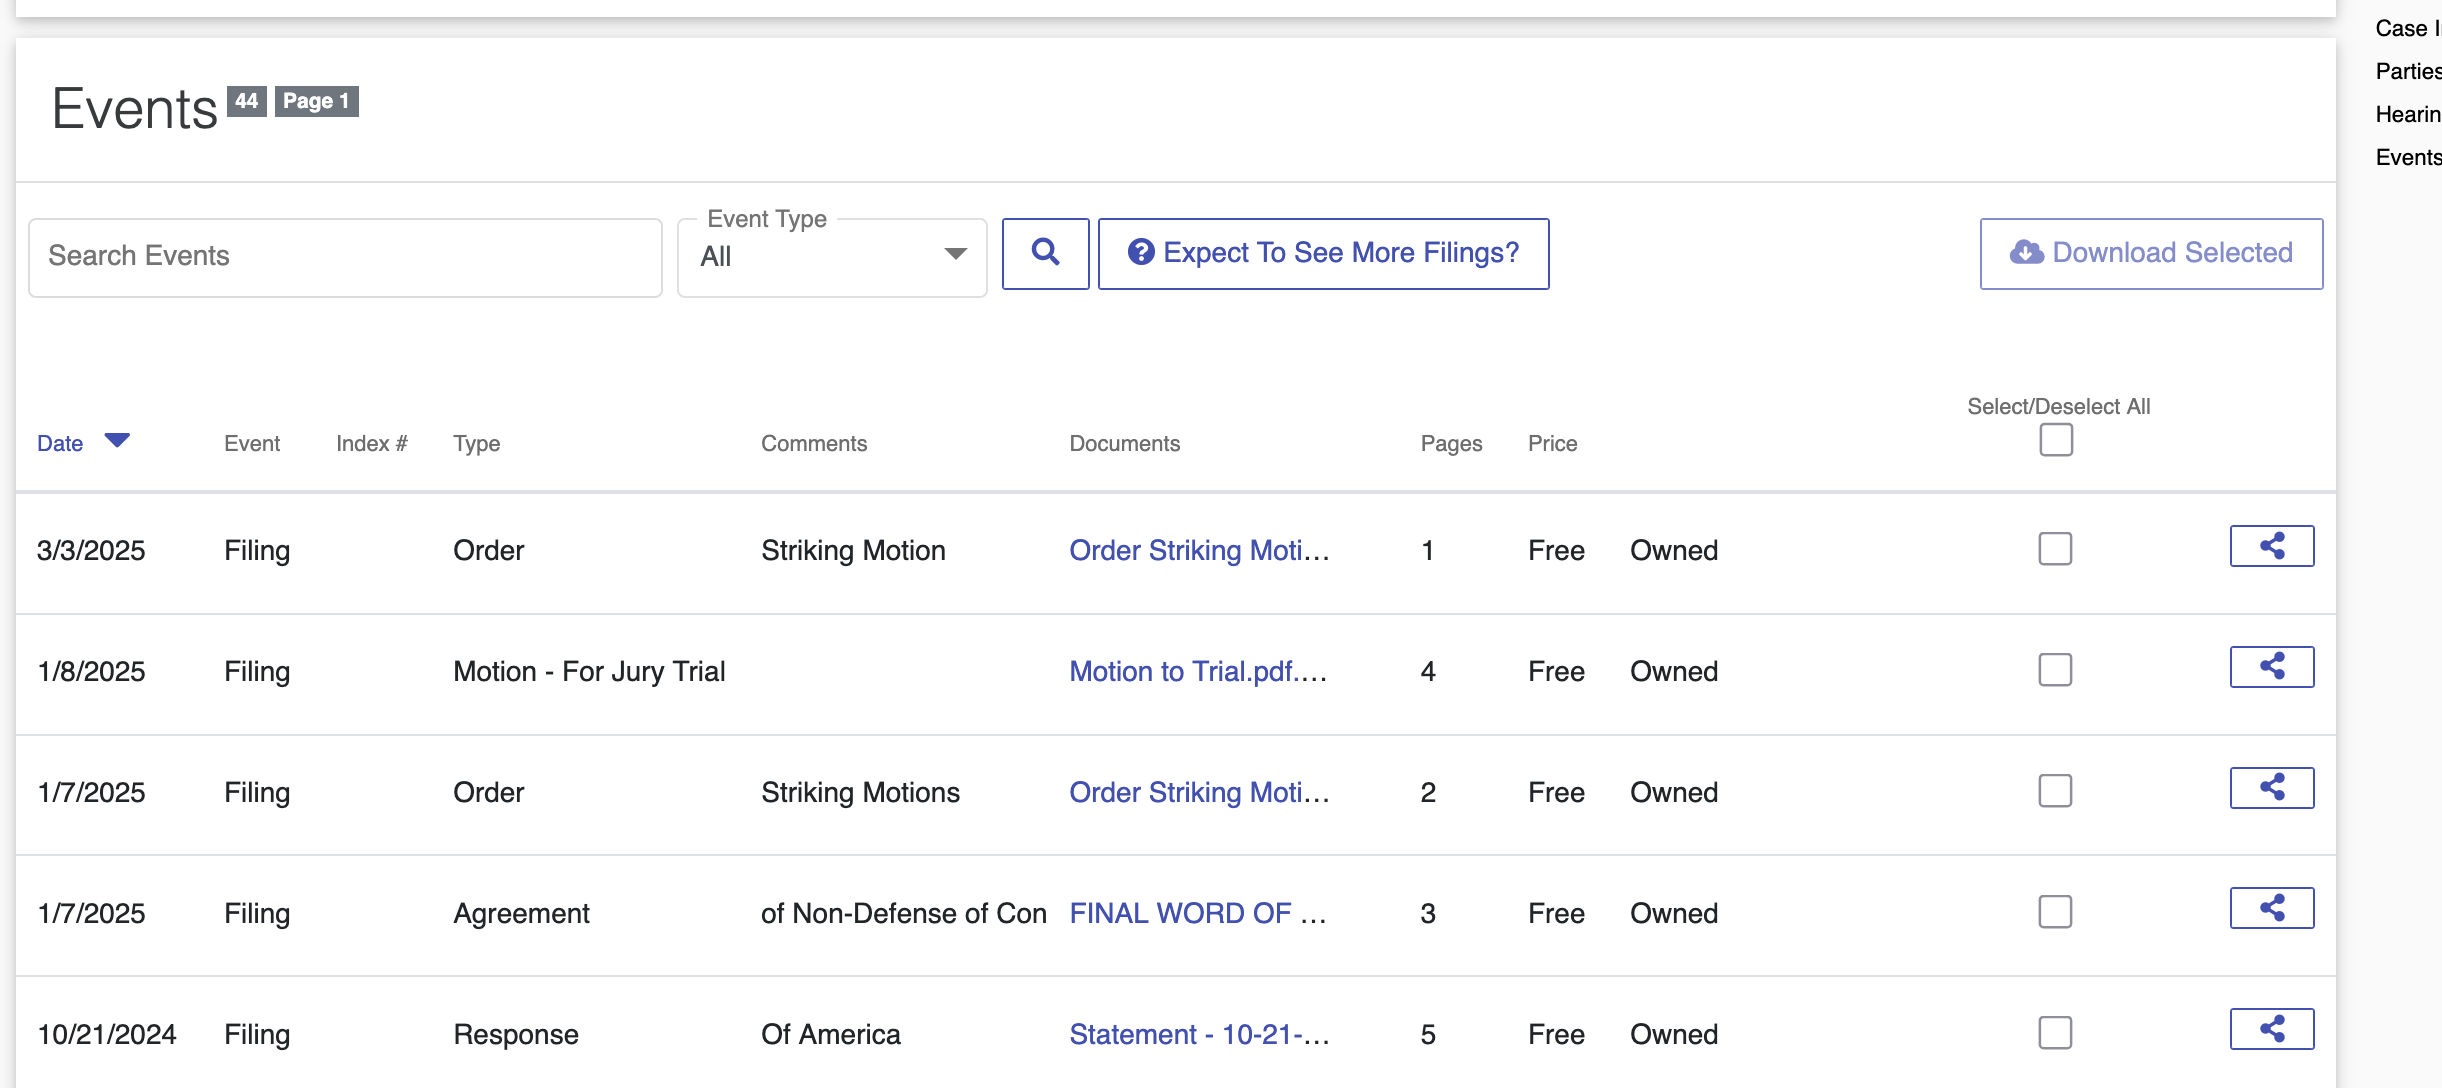
Task: Toggle the Select/Deselect All checkbox
Action: click(x=2056, y=440)
